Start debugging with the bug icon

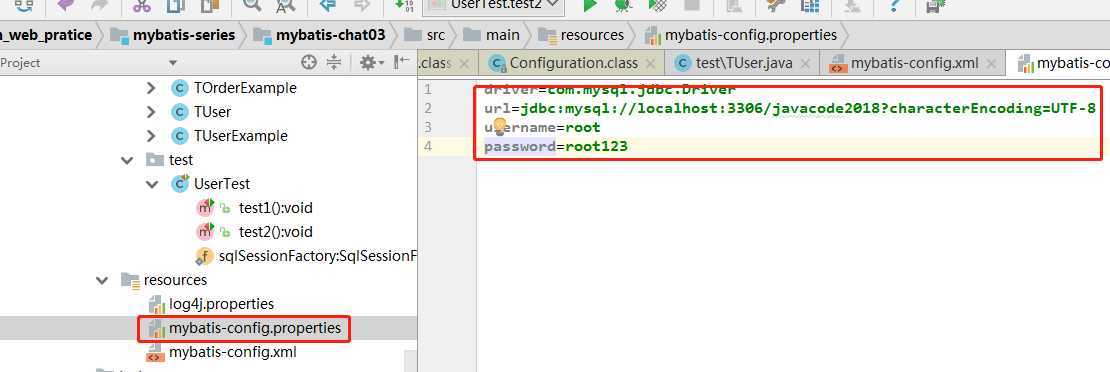[623, 6]
